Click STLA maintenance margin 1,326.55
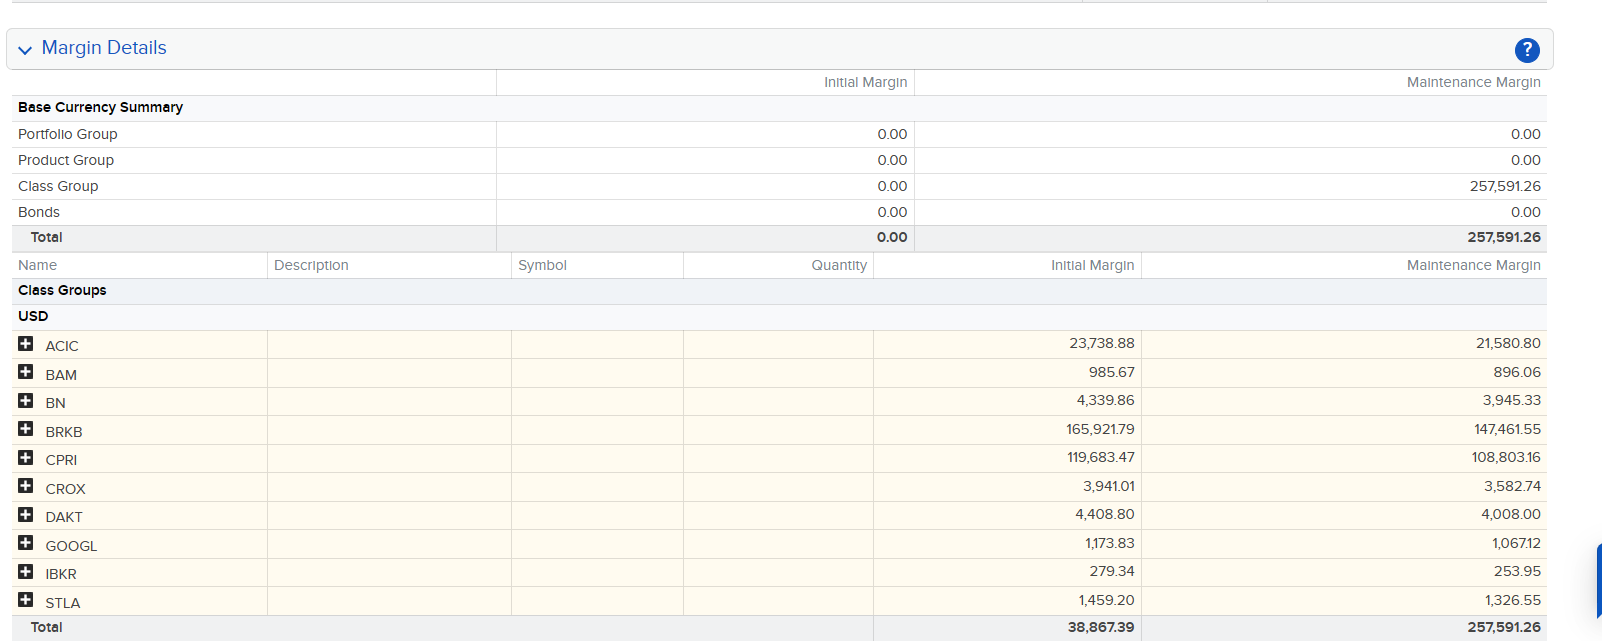The image size is (1602, 641). point(1513,600)
